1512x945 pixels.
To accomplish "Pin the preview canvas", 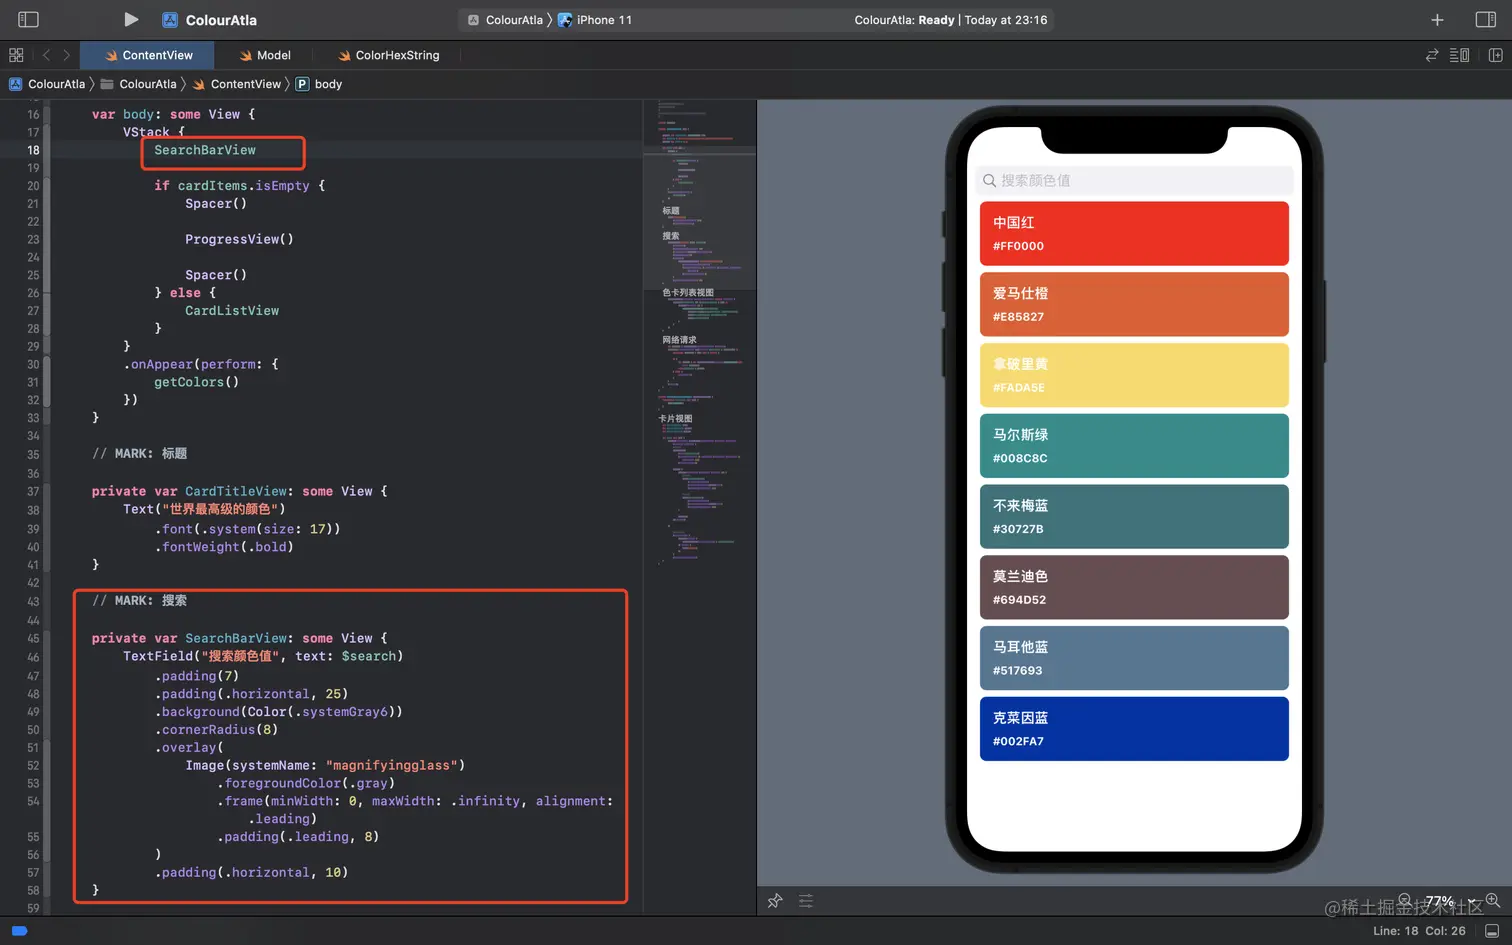I will click(x=775, y=901).
